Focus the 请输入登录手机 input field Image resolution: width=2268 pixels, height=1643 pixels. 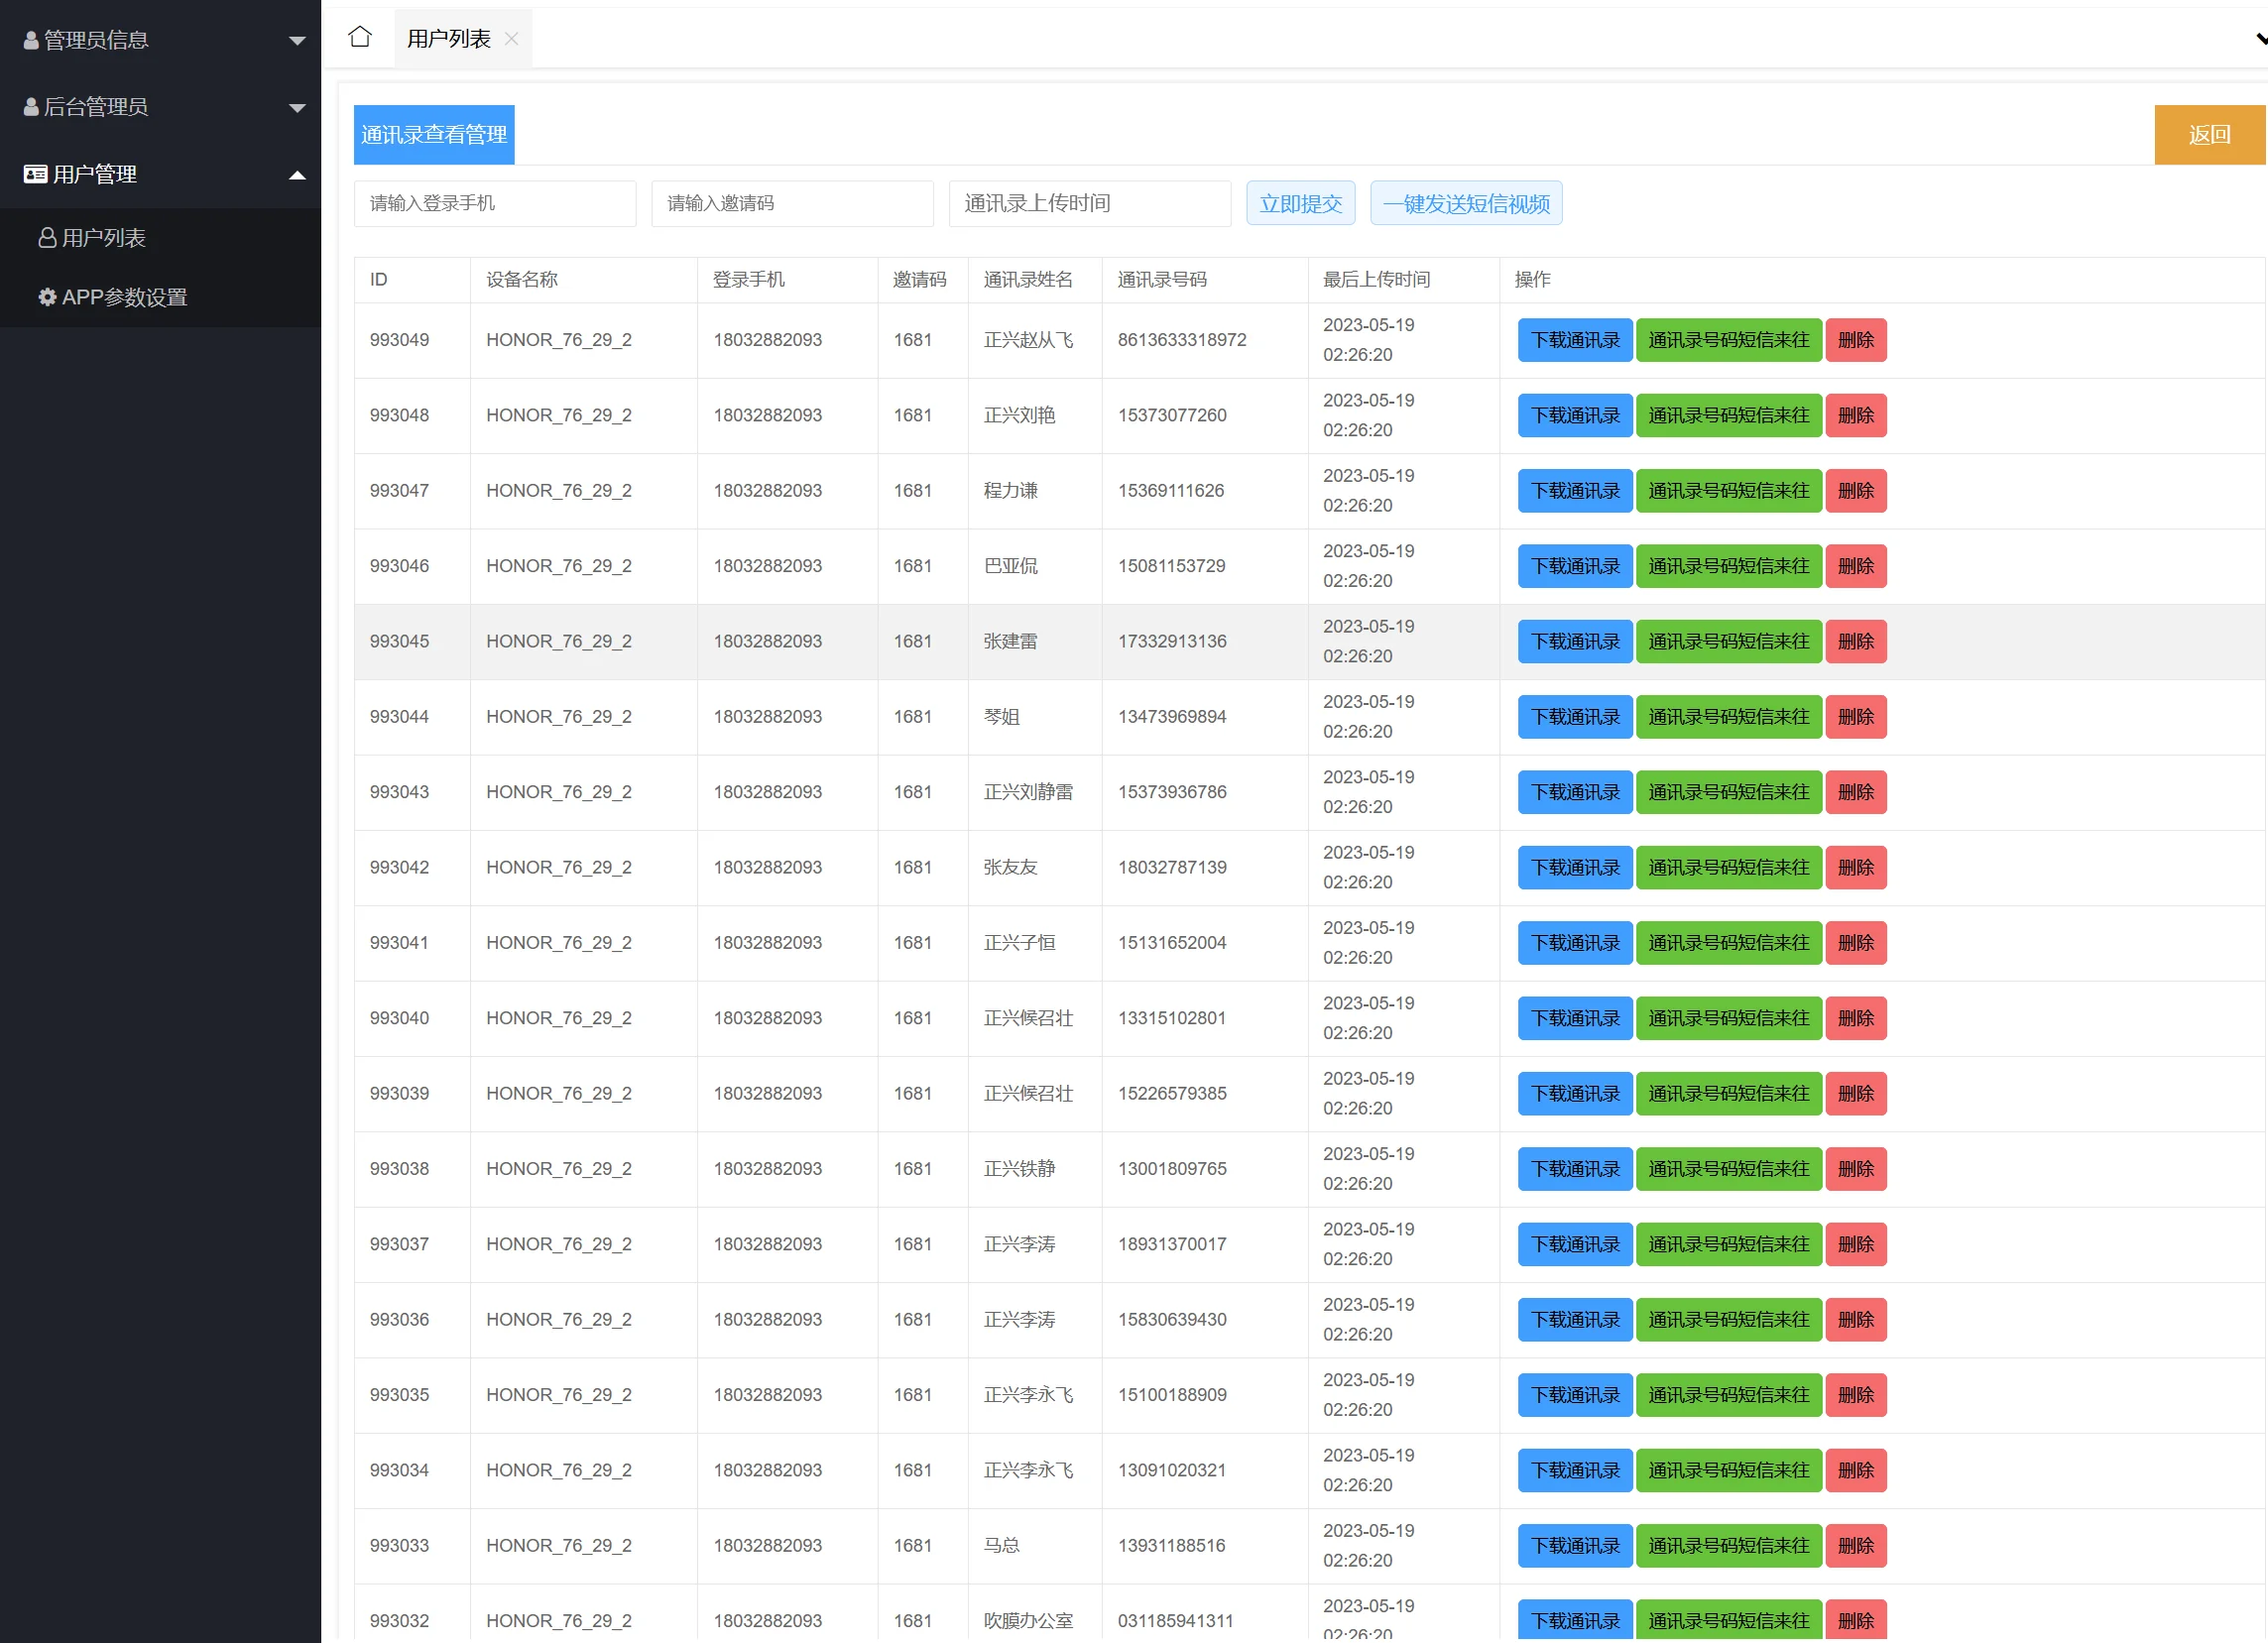point(494,204)
